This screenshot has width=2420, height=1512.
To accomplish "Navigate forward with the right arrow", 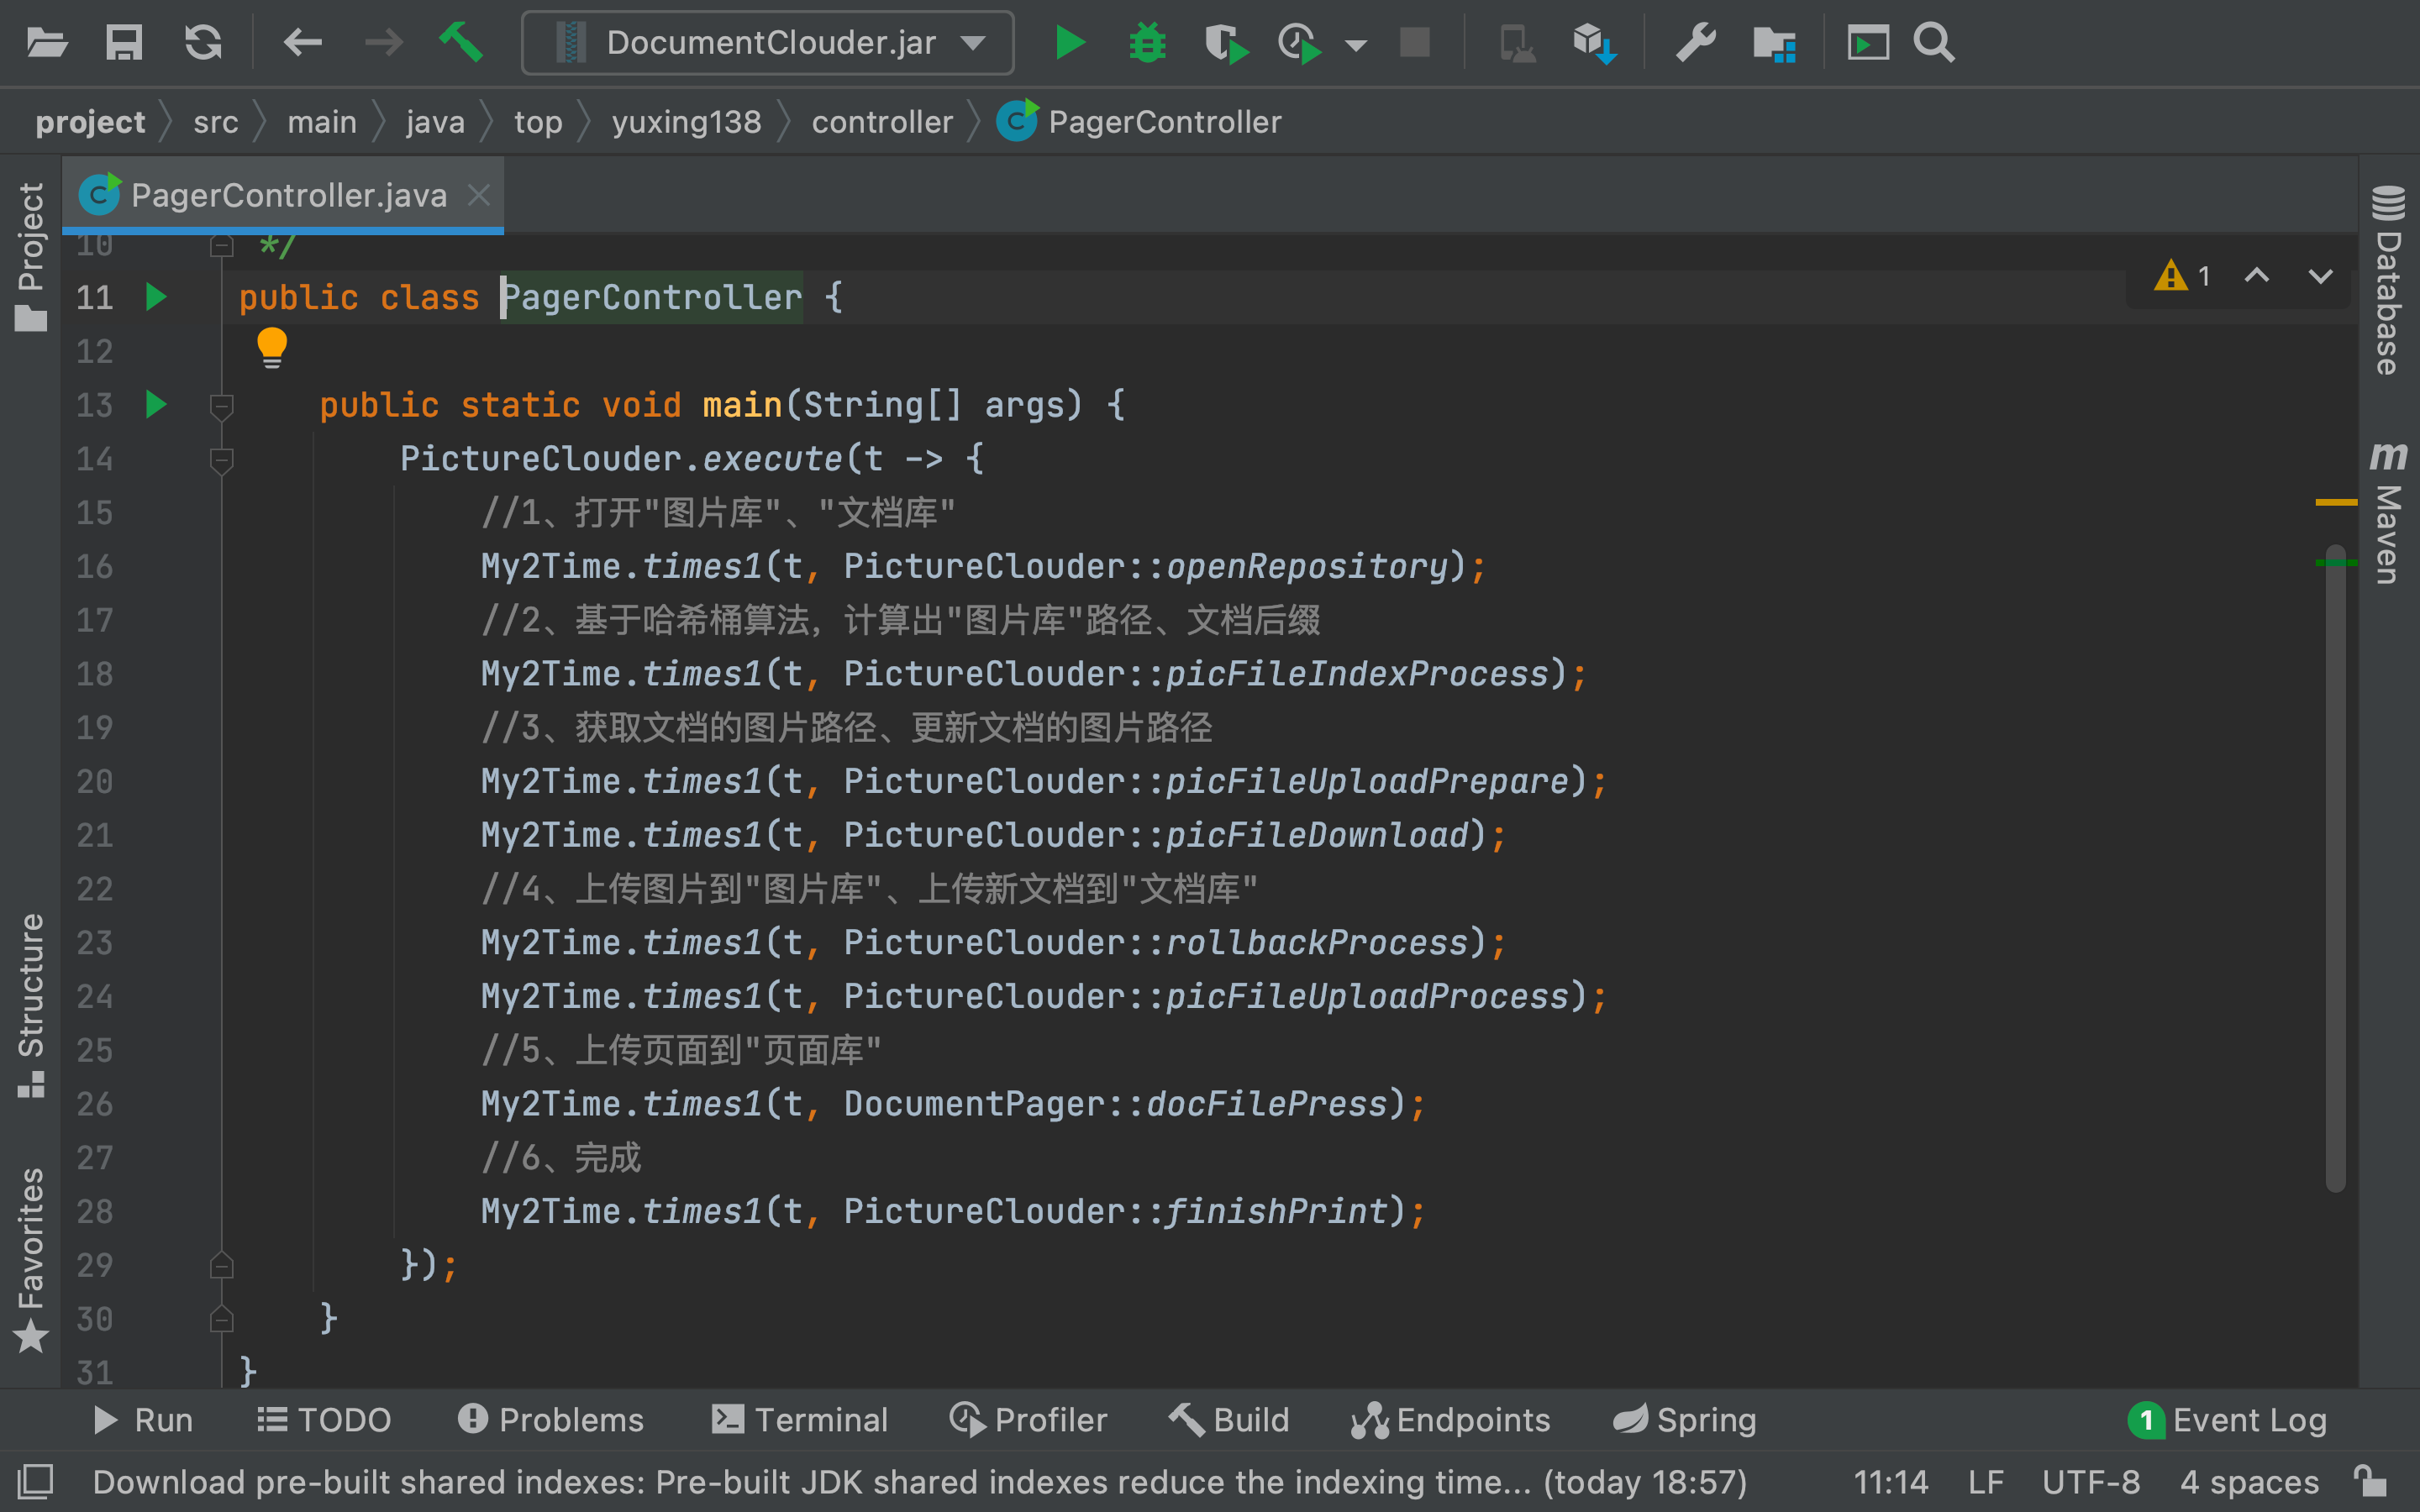I will tap(383, 43).
